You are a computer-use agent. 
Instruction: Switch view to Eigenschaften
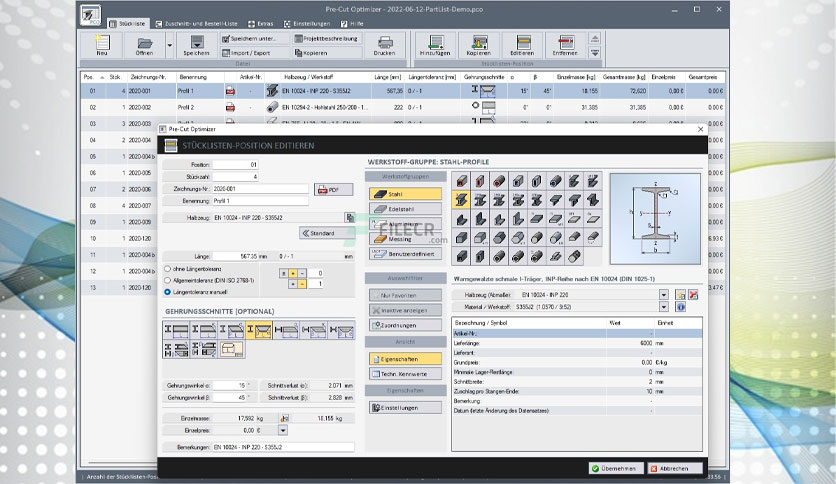pyautogui.click(x=405, y=359)
